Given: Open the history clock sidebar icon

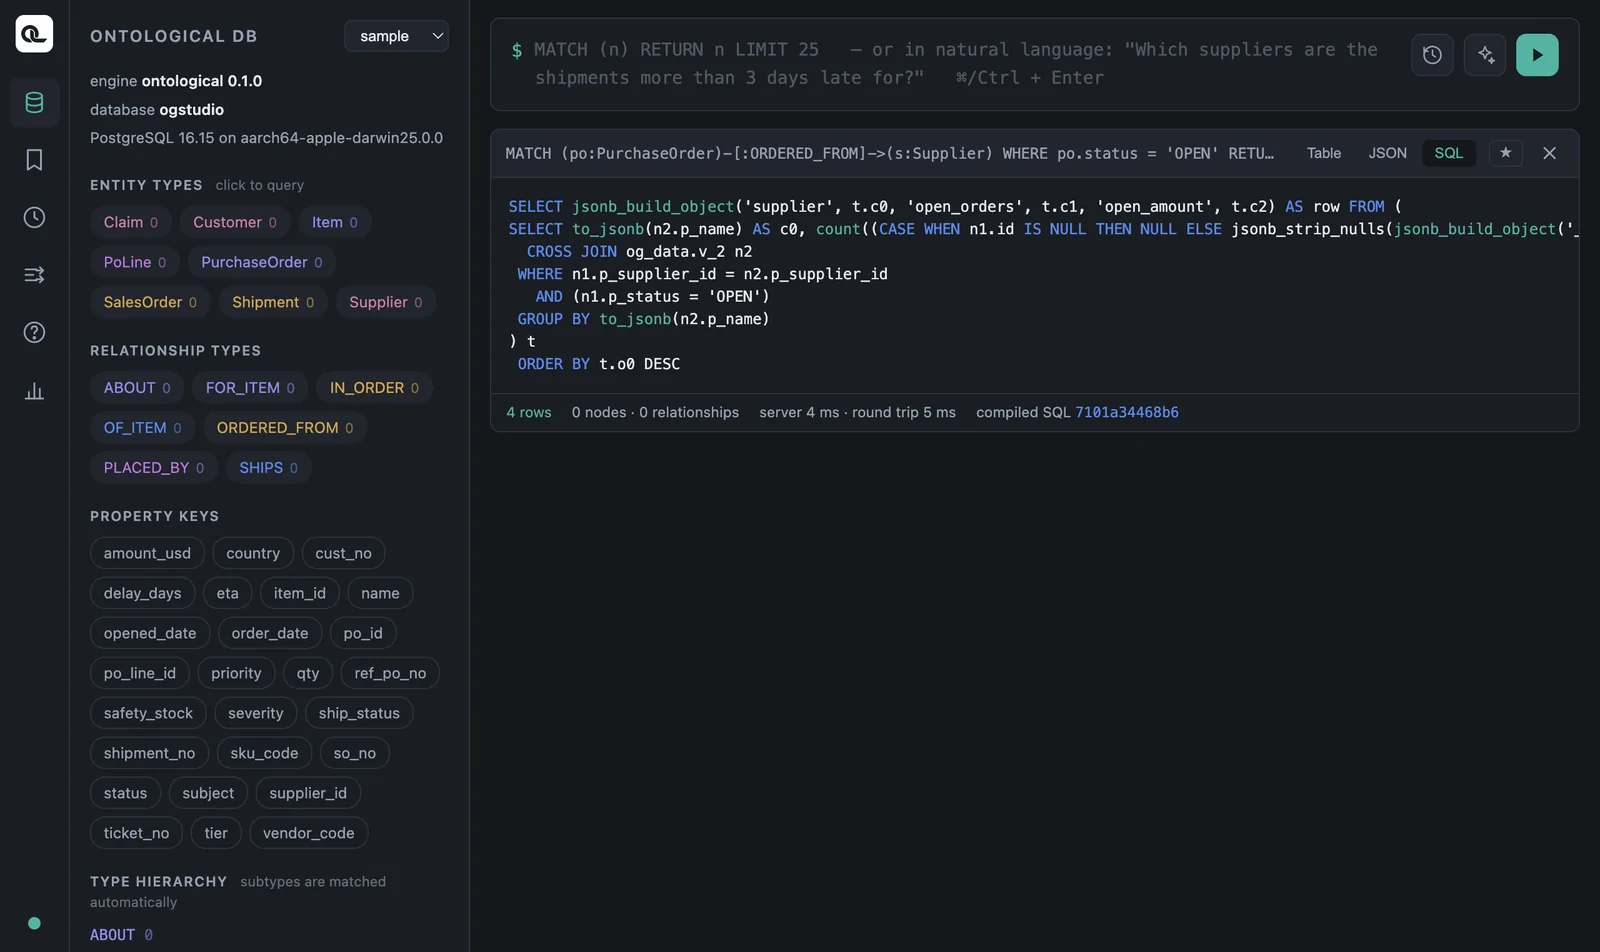Looking at the screenshot, I should pos(34,217).
